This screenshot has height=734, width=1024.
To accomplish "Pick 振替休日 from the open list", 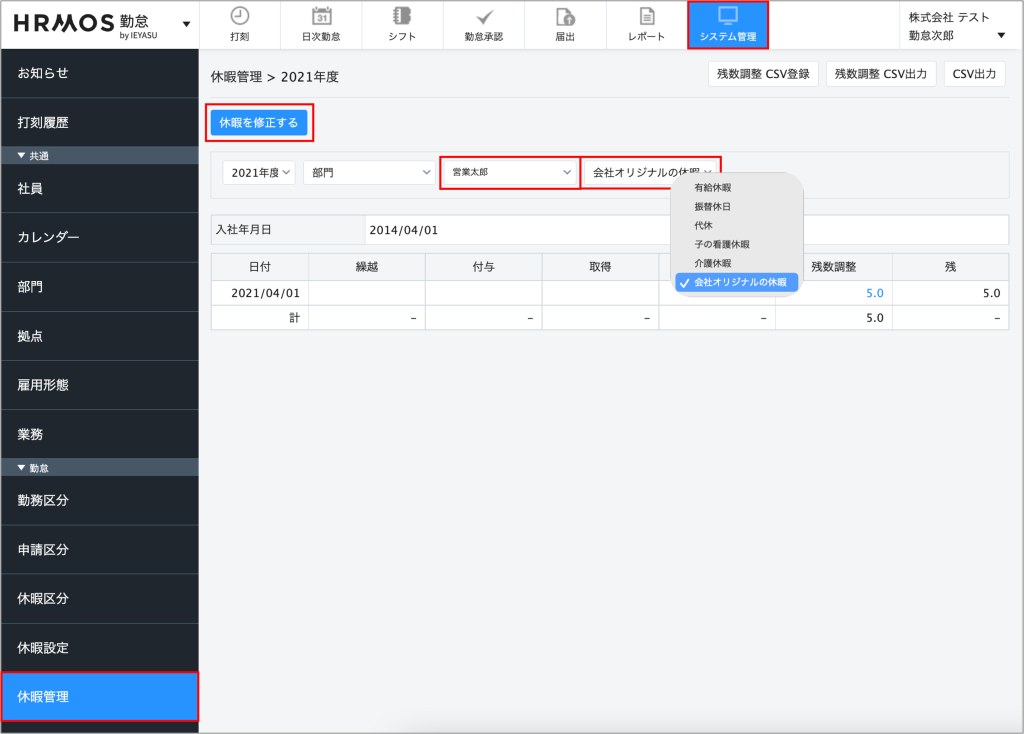I will pyautogui.click(x=712, y=207).
